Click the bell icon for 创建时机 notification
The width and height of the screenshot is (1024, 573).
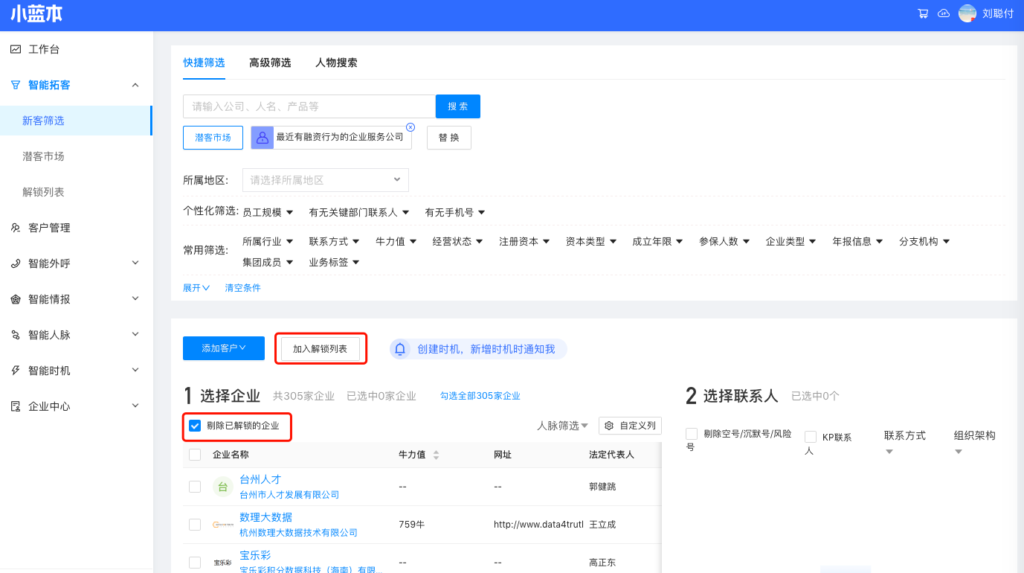point(401,349)
